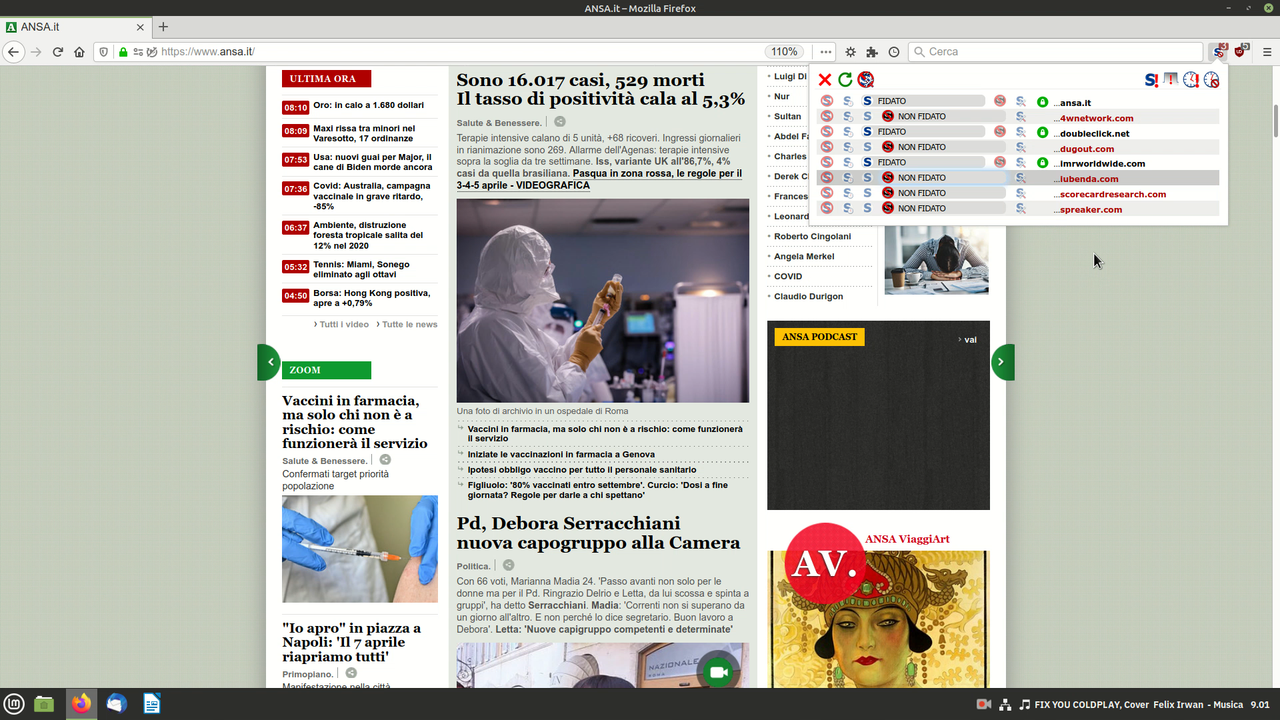The width and height of the screenshot is (1280, 720).
Task: Click 'Roberto Cingolani' trending topic
Action: (812, 237)
